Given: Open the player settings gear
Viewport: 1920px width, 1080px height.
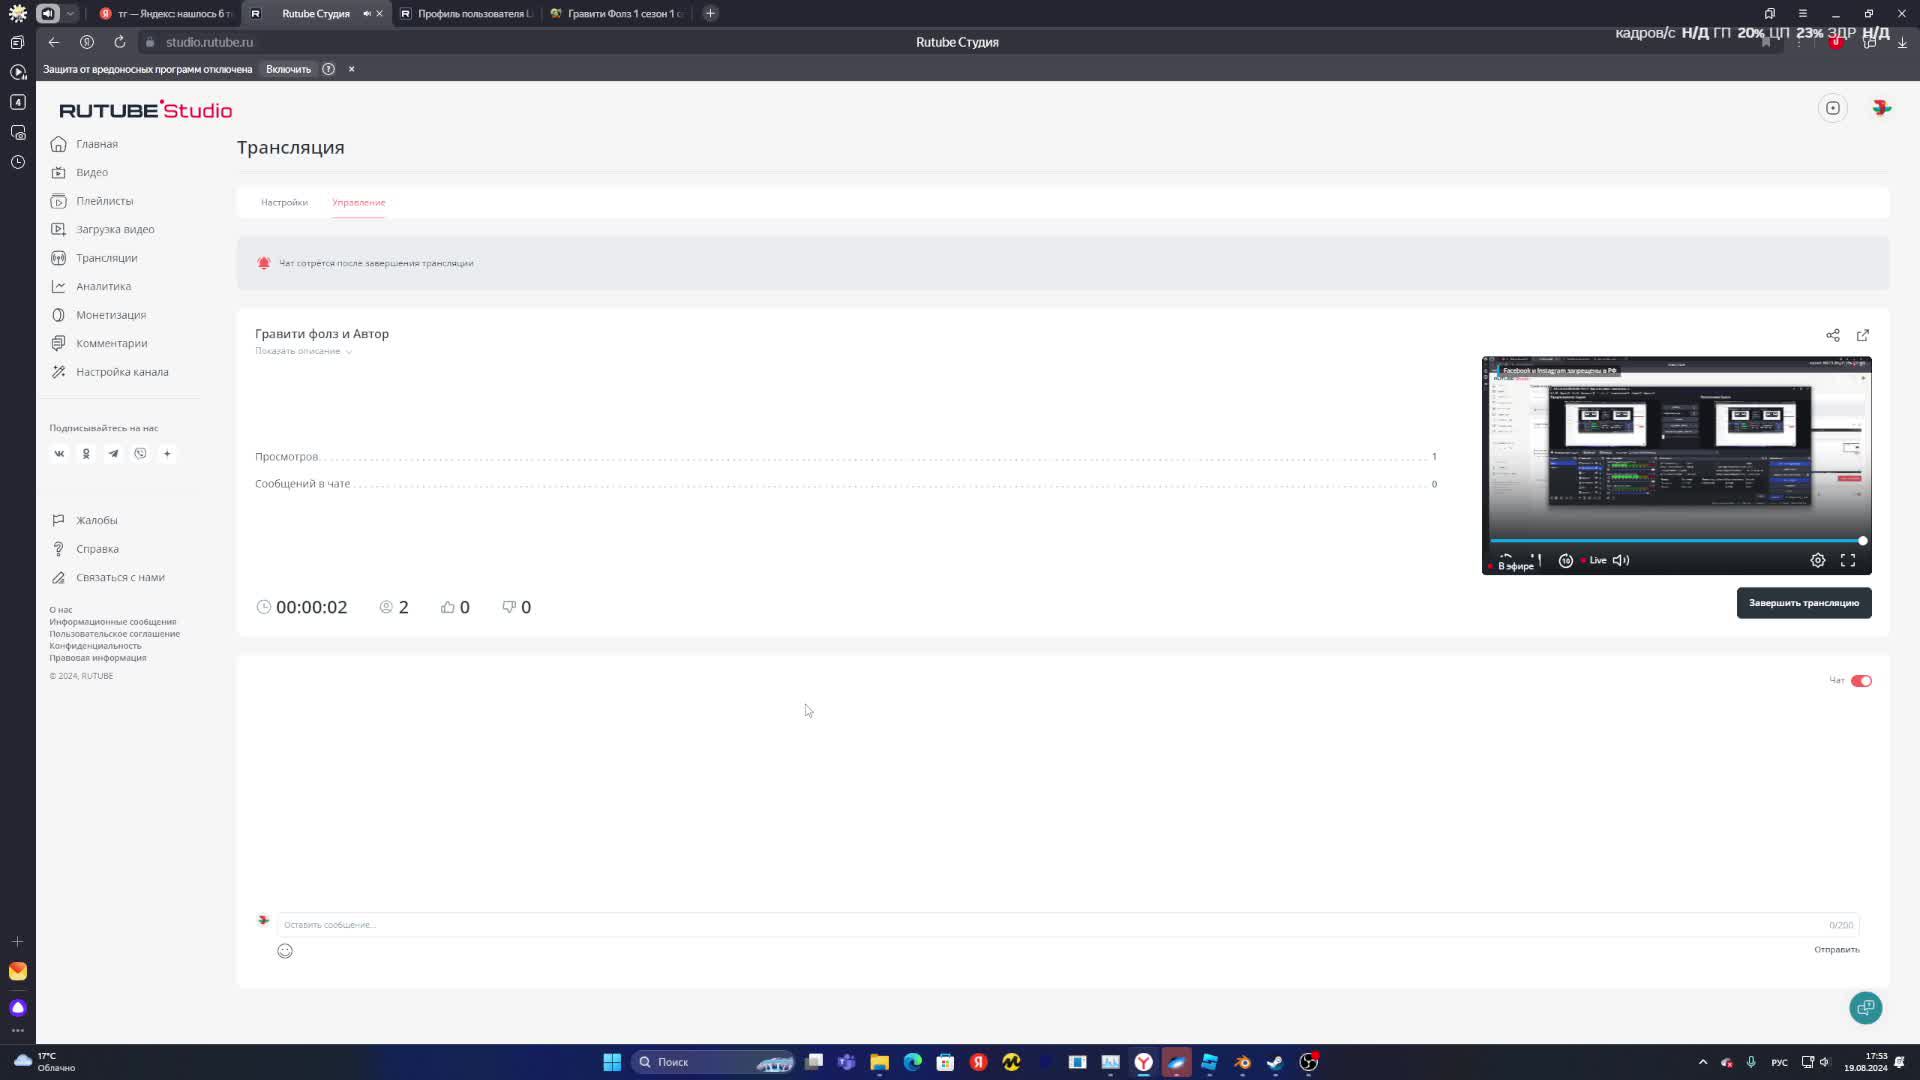Looking at the screenshot, I should pos(1817,561).
